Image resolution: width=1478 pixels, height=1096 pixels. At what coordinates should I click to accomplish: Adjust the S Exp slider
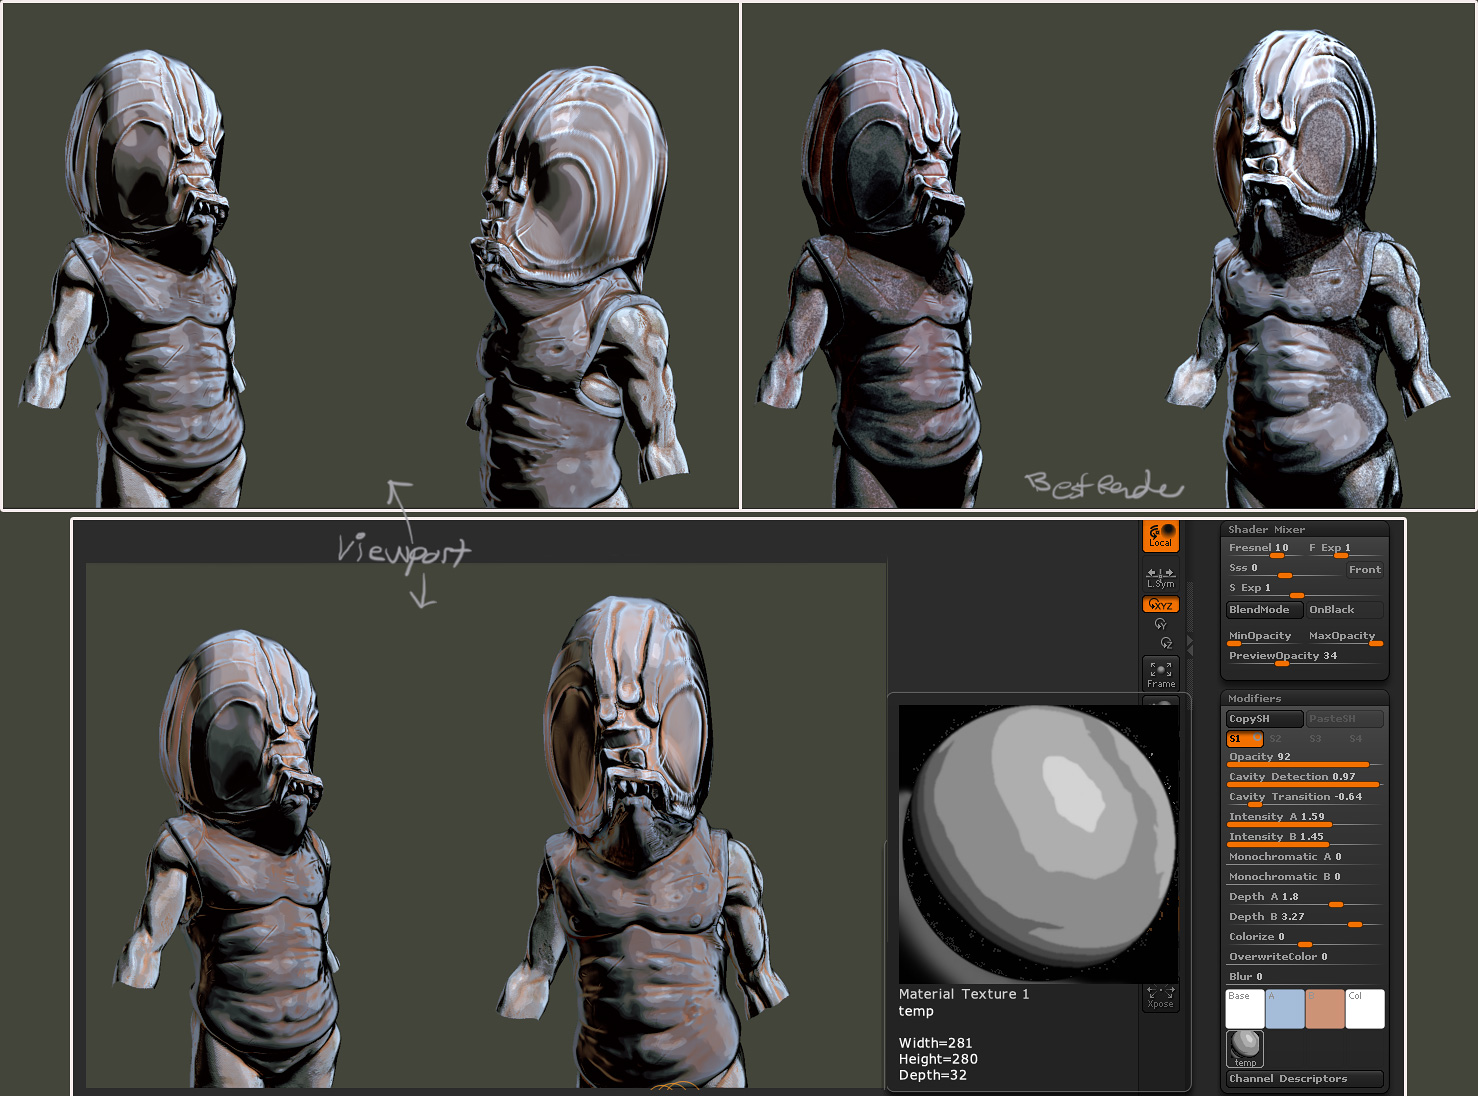click(1304, 589)
